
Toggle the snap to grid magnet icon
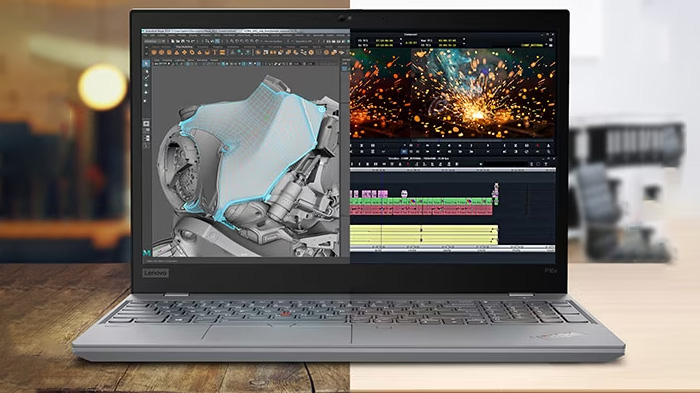coord(232,42)
